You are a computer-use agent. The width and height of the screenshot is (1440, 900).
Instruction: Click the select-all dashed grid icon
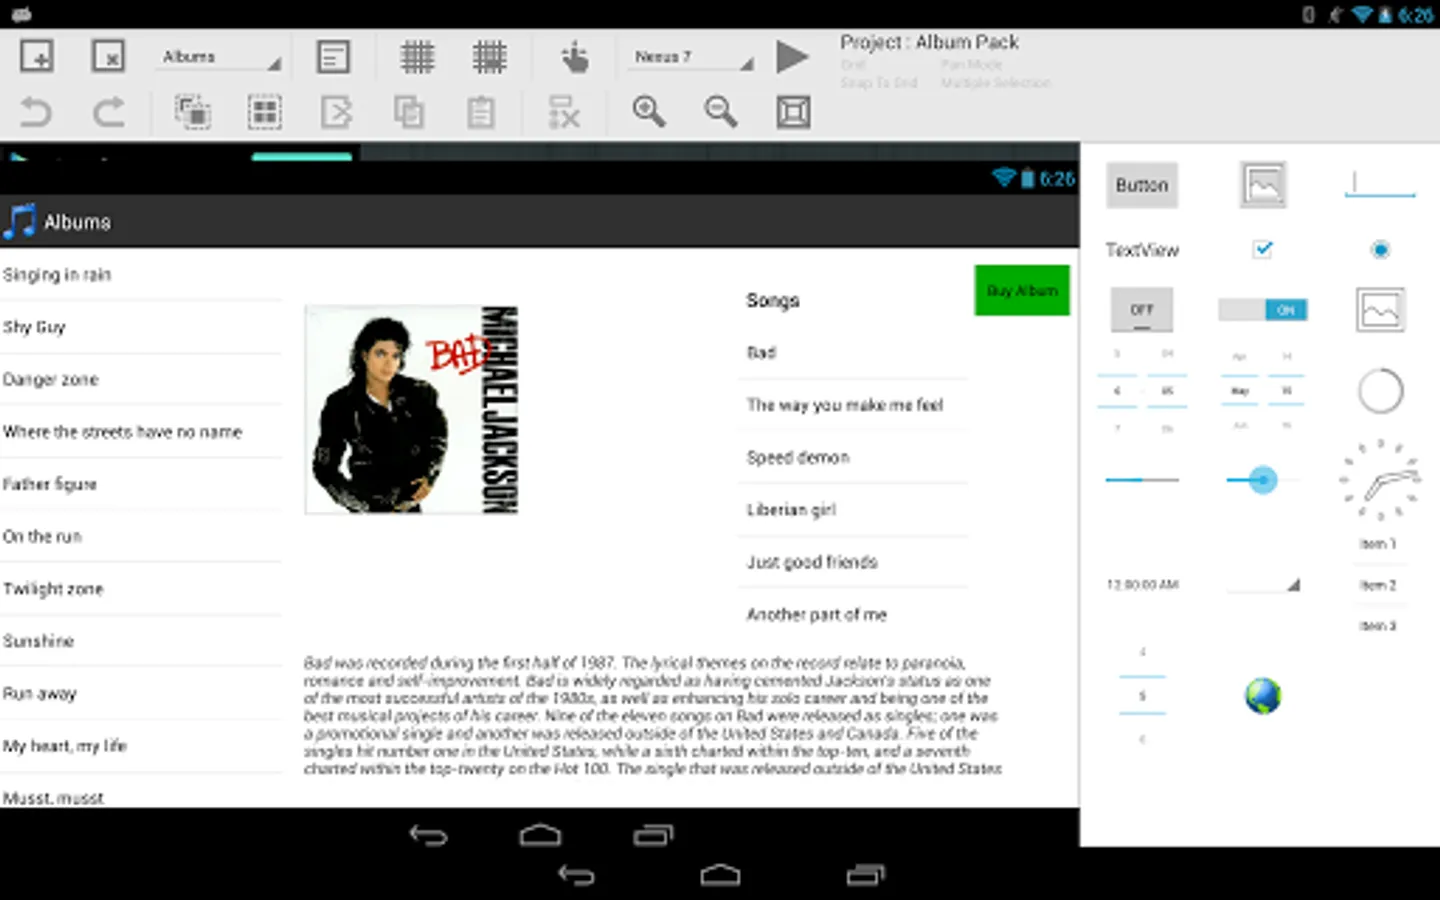264,111
